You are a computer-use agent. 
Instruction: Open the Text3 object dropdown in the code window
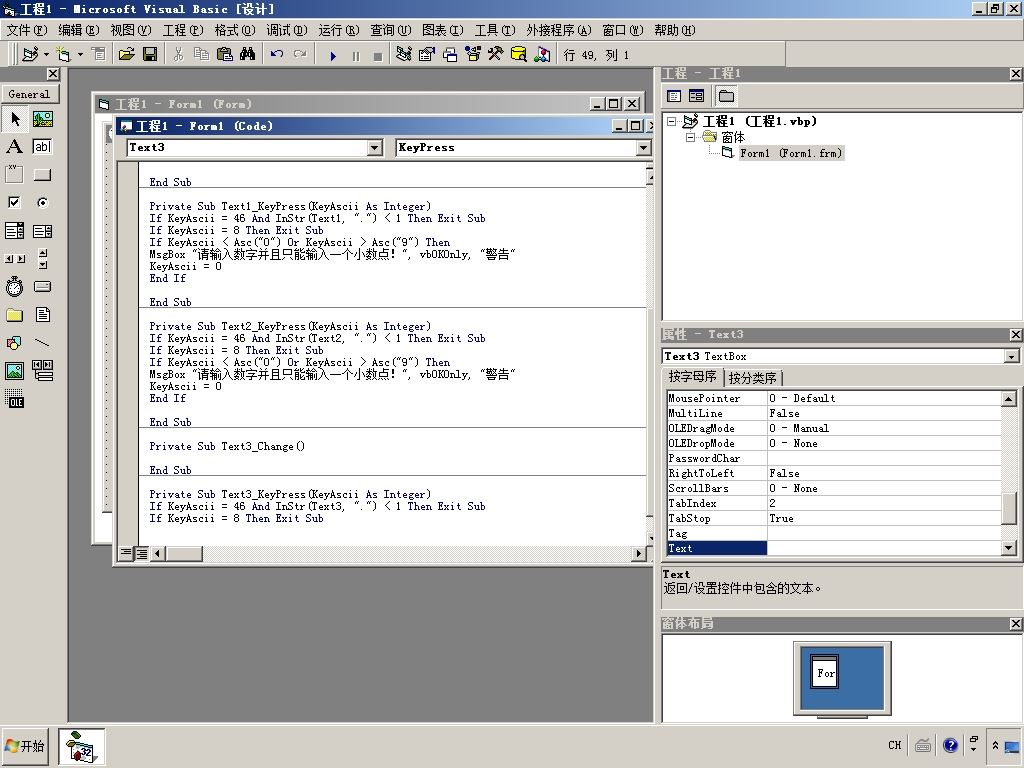coord(375,148)
